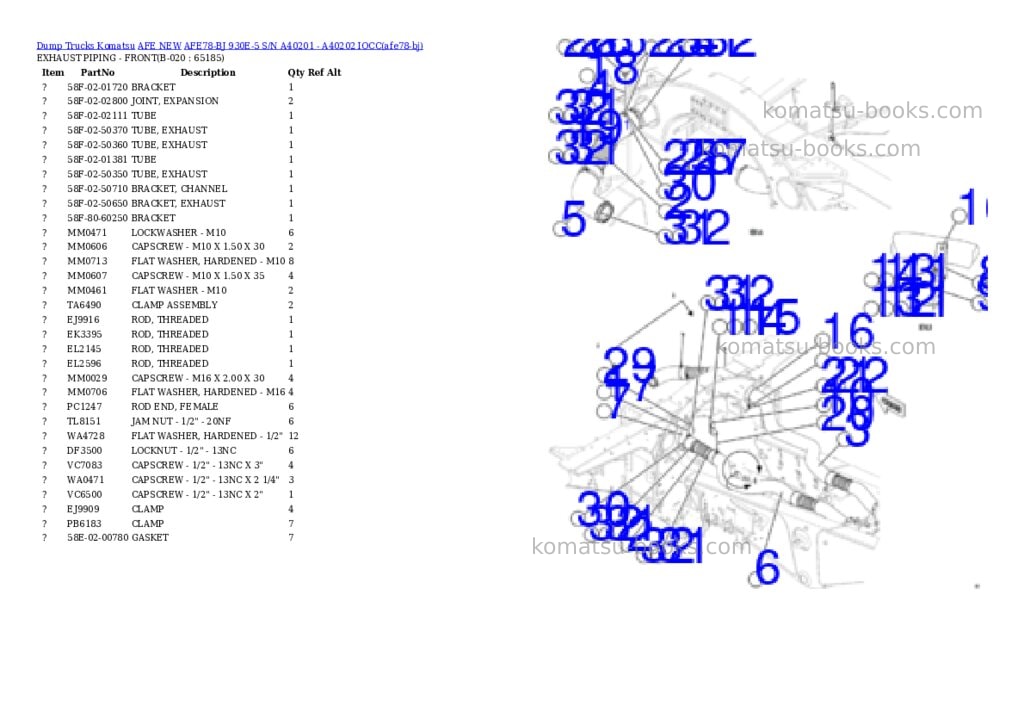This screenshot has height=725, width=1024.
Task: Click the CLAMP ASSEMBLY description
Action: point(174,305)
